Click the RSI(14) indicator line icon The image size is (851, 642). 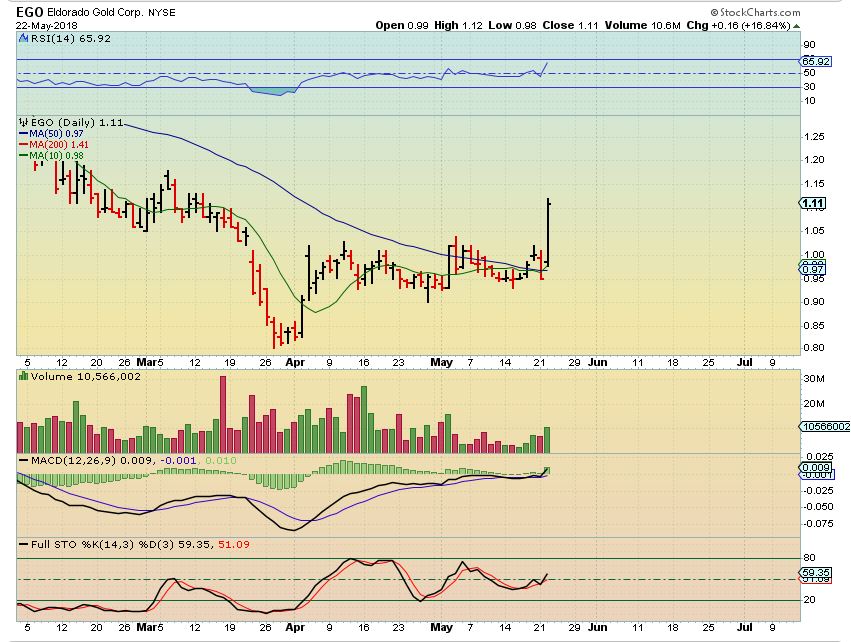(x=22, y=37)
